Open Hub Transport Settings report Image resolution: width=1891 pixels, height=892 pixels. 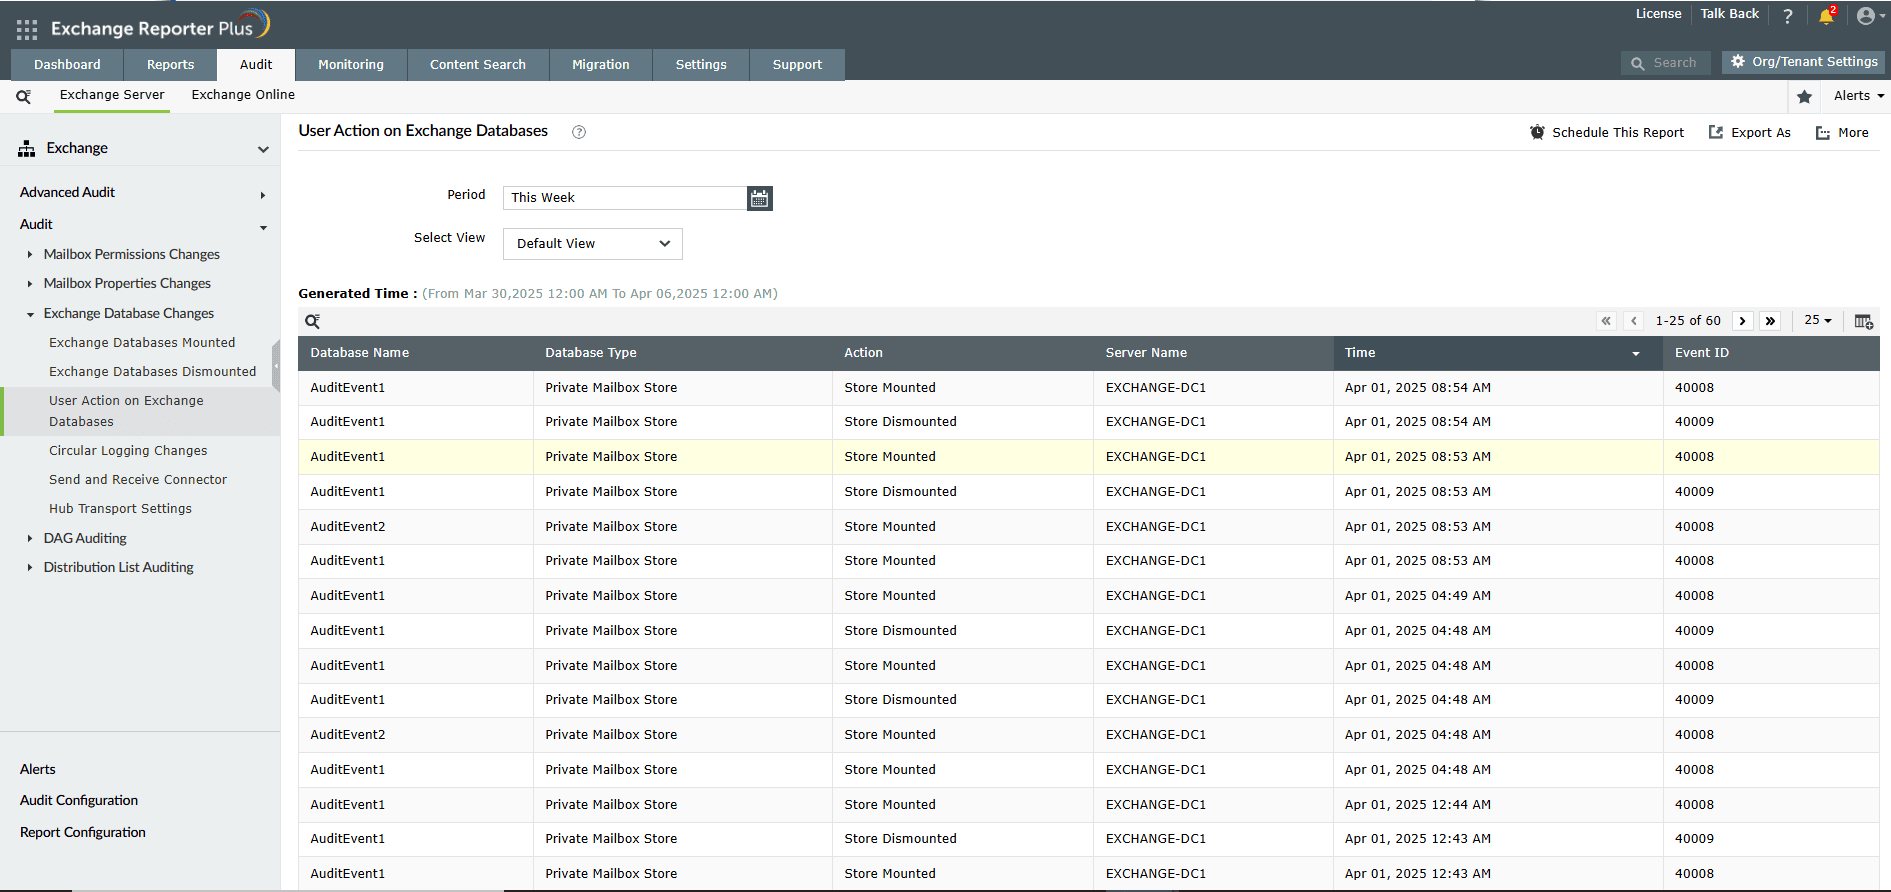pos(120,509)
